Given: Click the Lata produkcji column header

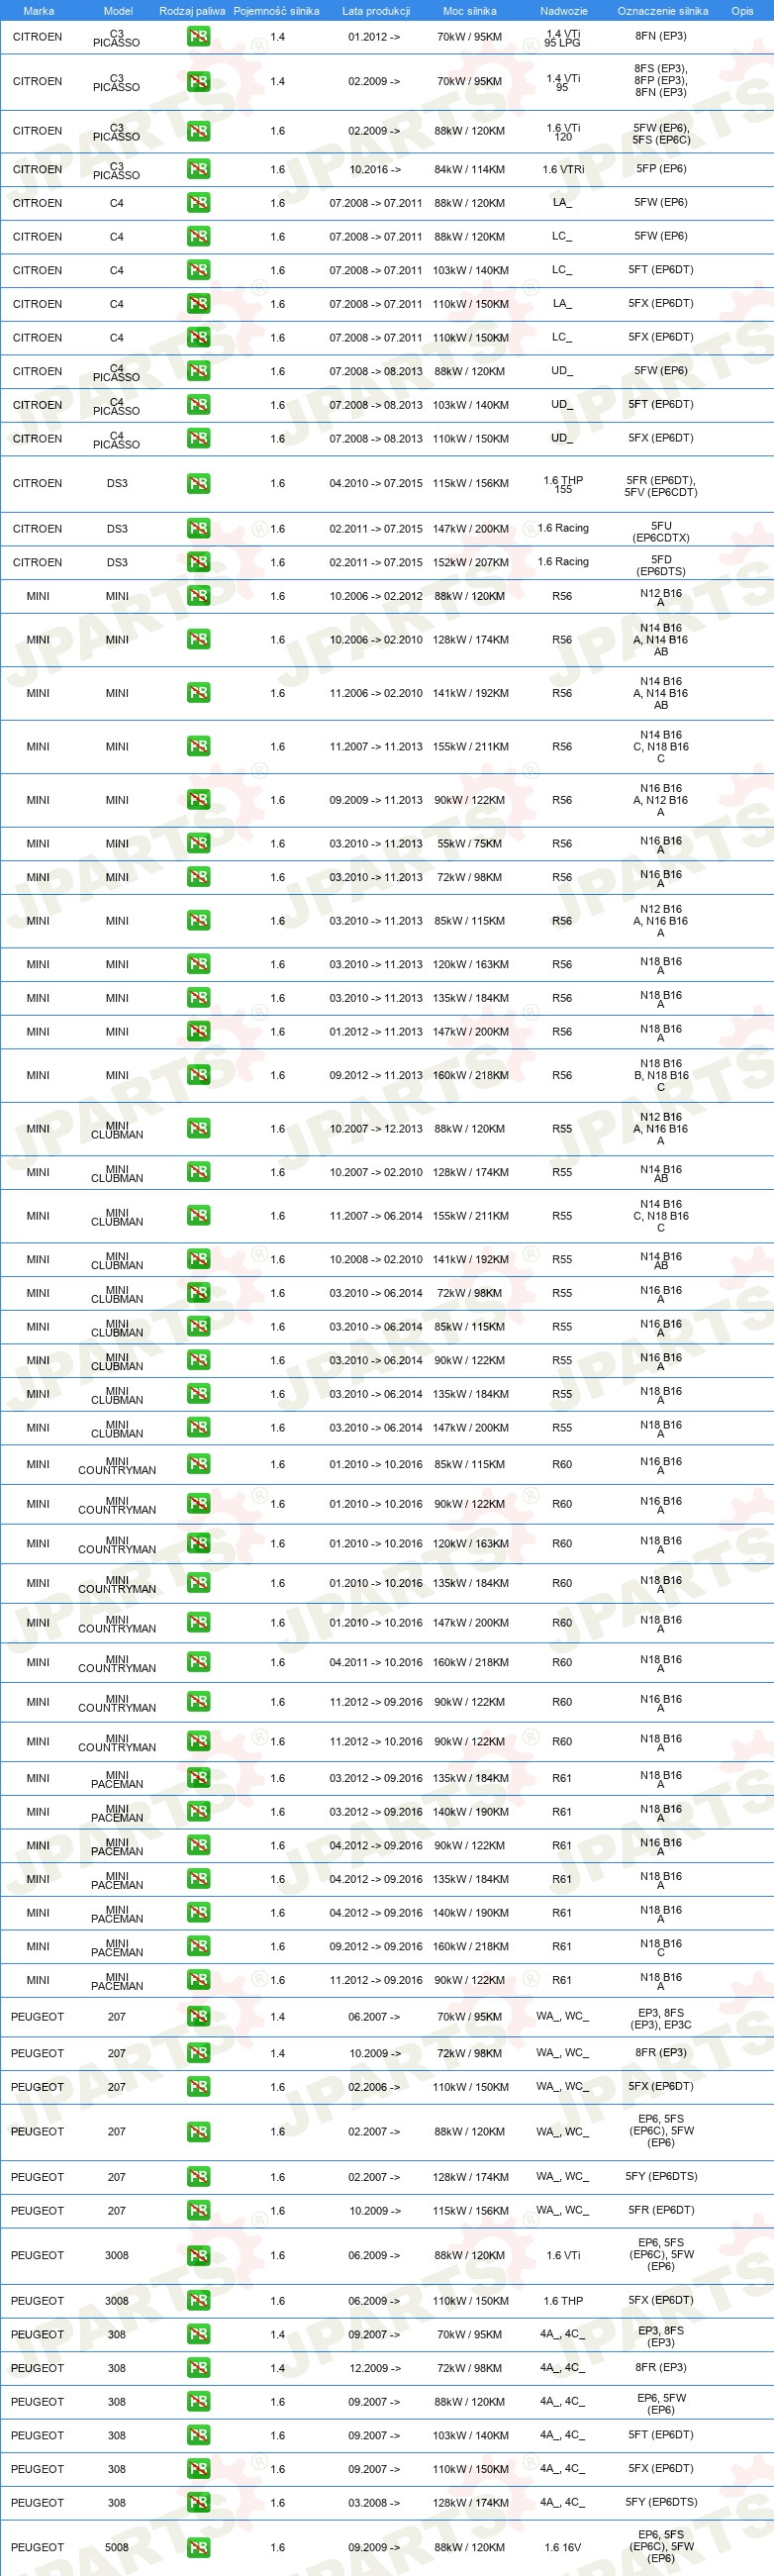Looking at the screenshot, I should pyautogui.click(x=376, y=11).
